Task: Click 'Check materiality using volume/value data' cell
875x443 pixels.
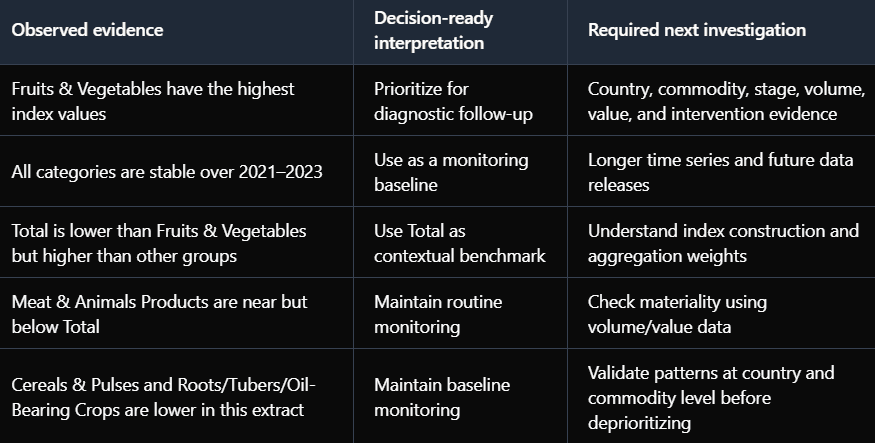Action: pyautogui.click(x=721, y=313)
